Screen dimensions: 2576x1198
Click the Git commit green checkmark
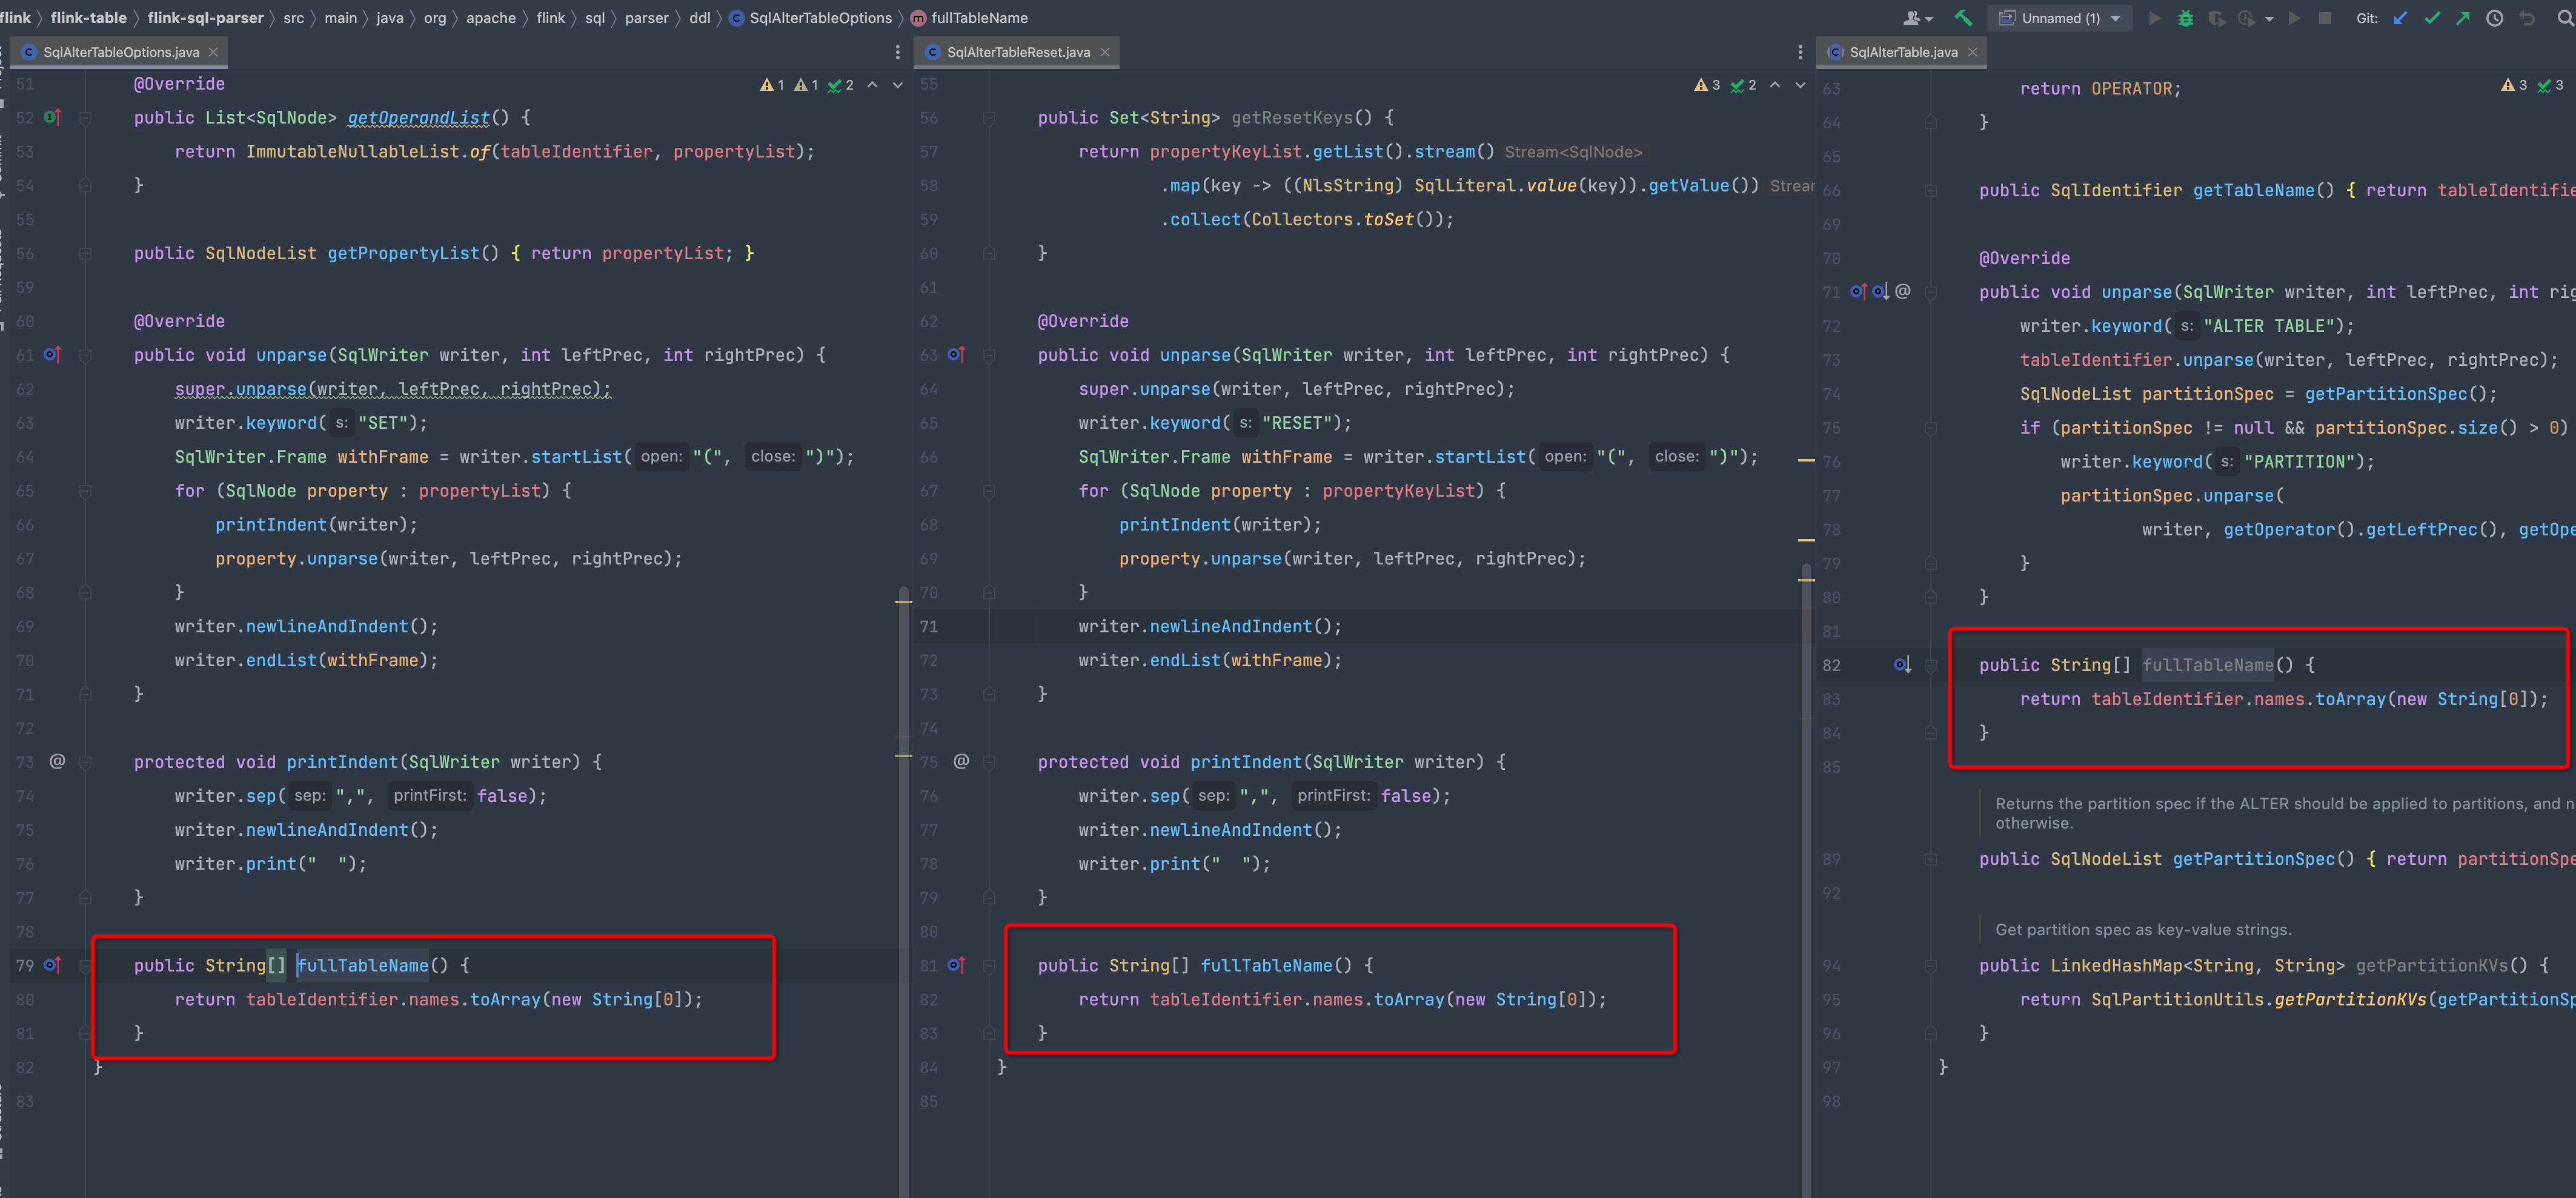pyautogui.click(x=2432, y=18)
